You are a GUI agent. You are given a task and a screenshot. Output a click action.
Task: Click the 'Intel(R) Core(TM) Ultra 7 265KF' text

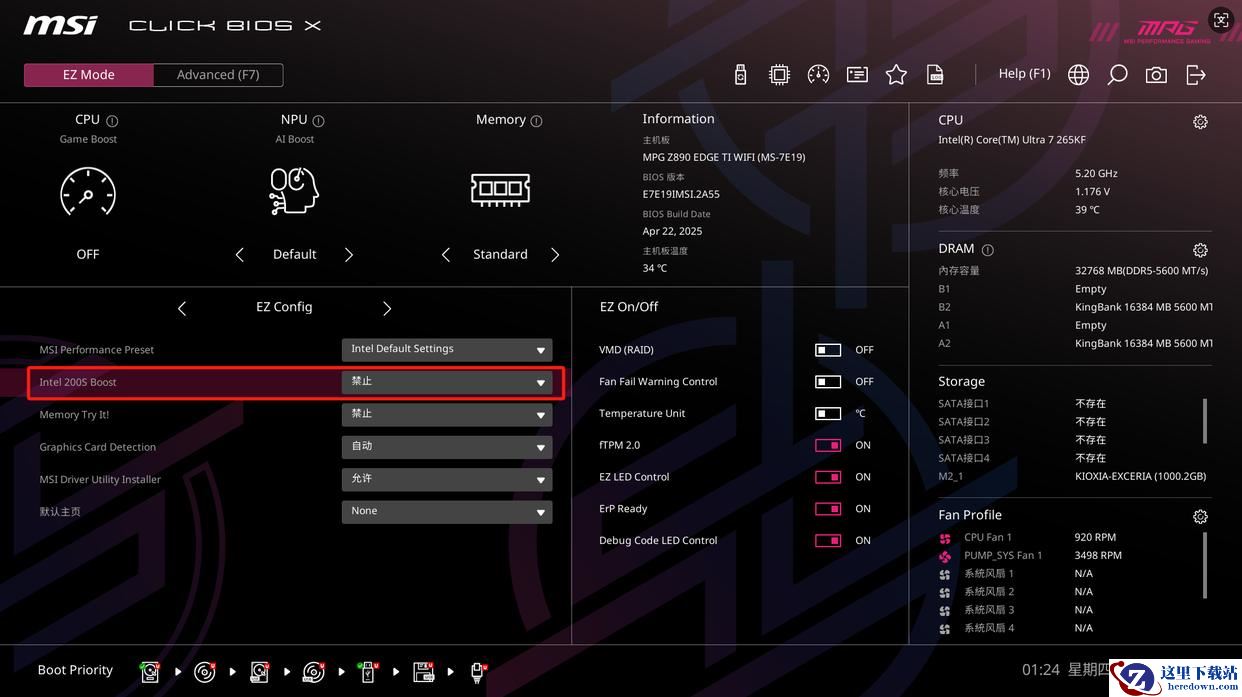pyautogui.click(x=1011, y=141)
